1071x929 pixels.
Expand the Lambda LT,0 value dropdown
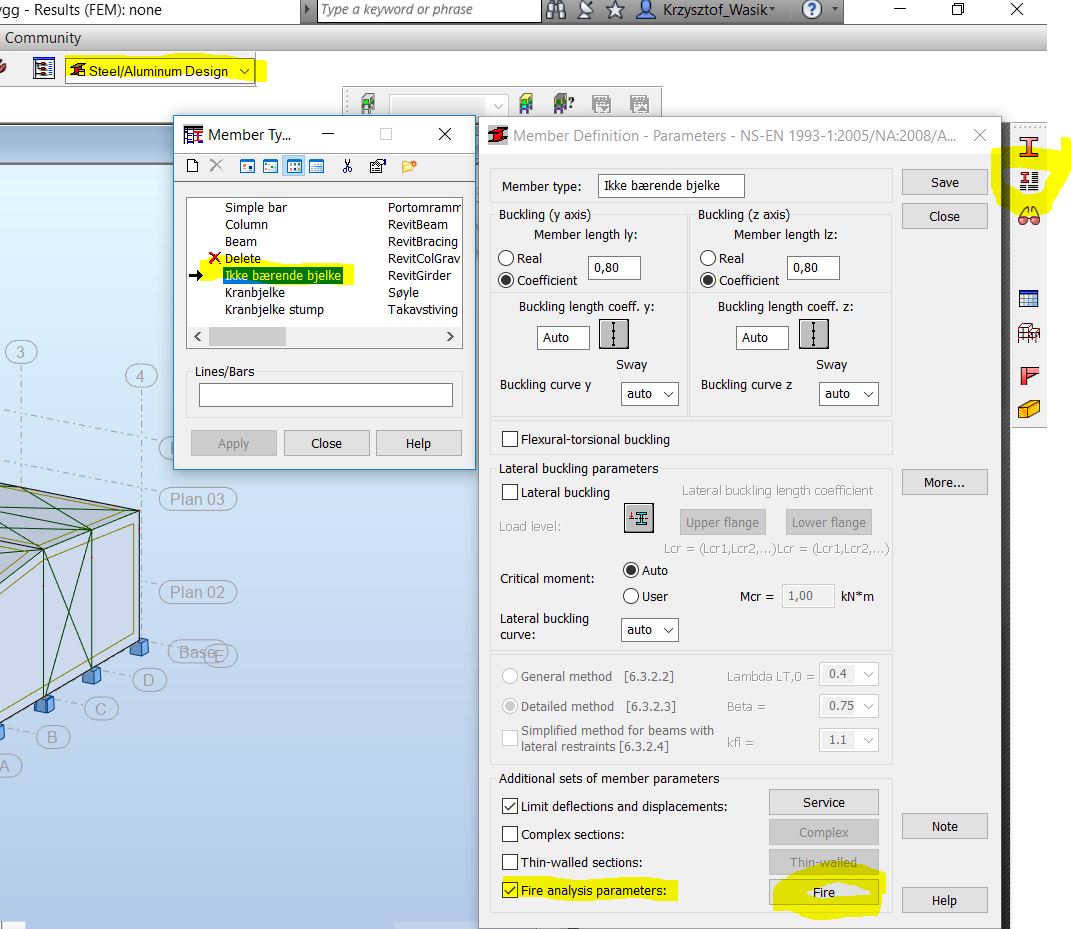847,674
